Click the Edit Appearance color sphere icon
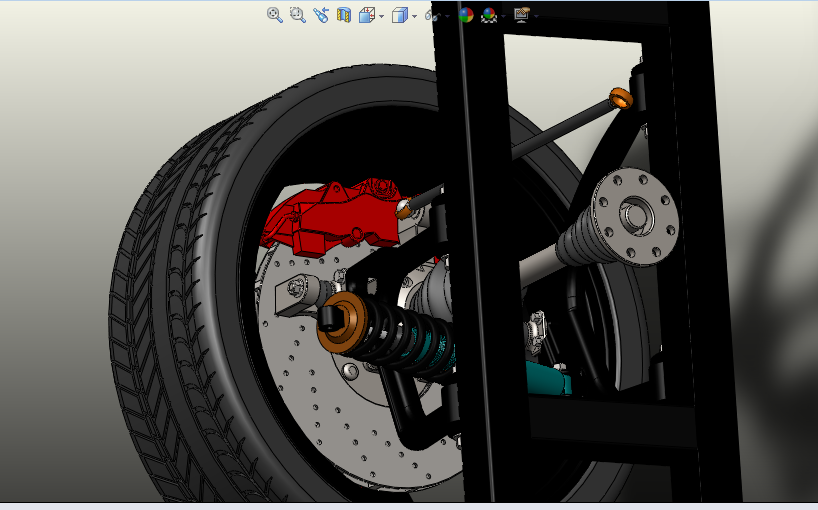The width and height of the screenshot is (818, 510). click(466, 15)
